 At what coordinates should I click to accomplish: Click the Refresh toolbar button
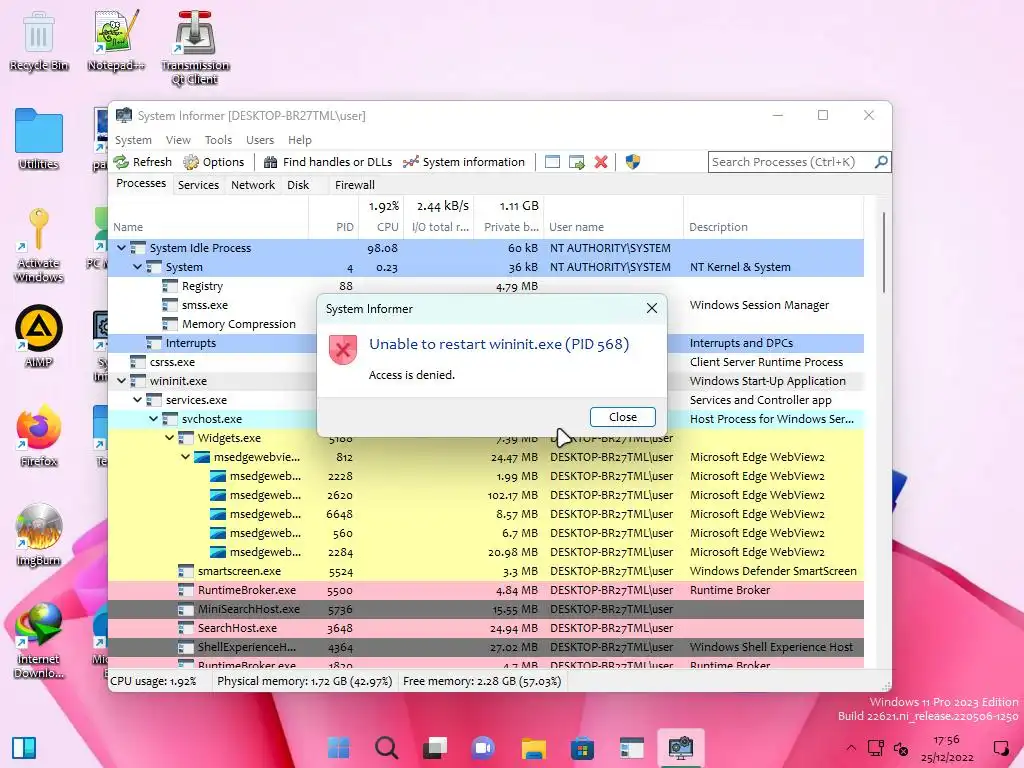point(142,162)
